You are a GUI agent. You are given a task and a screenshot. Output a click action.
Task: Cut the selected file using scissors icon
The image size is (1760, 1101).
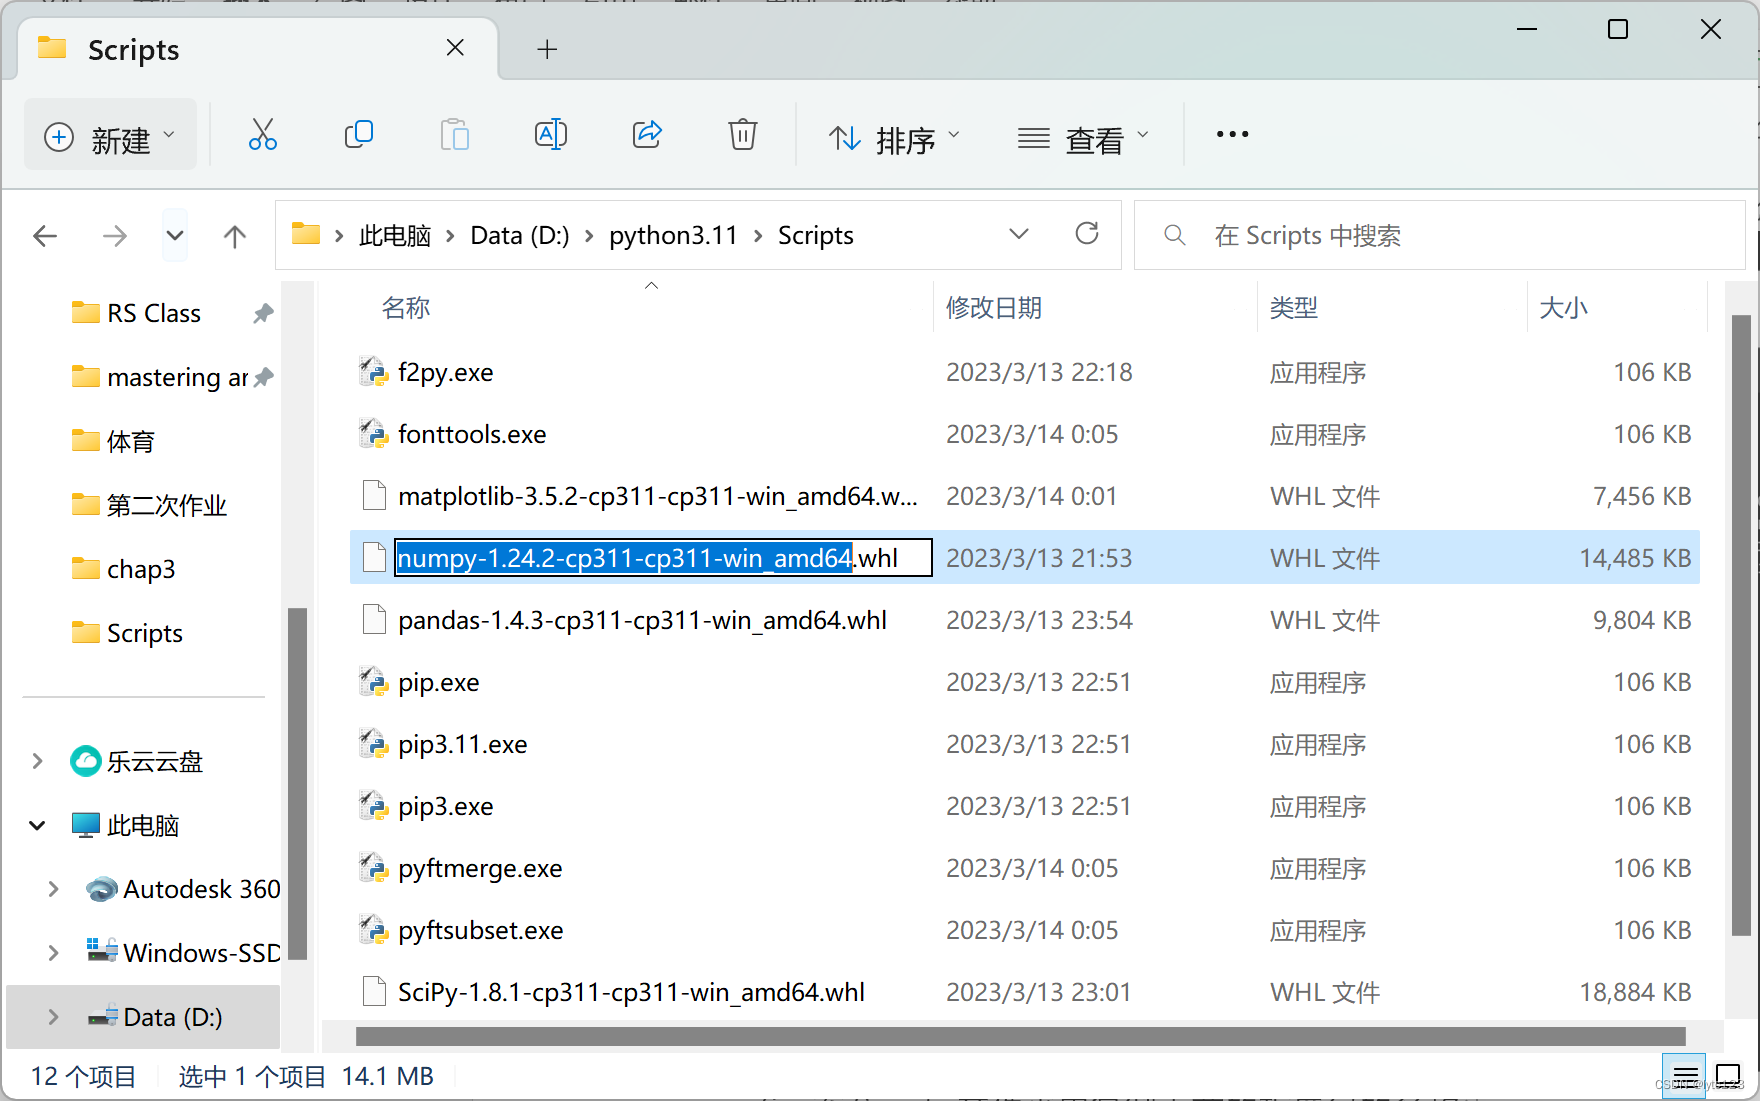(x=262, y=133)
